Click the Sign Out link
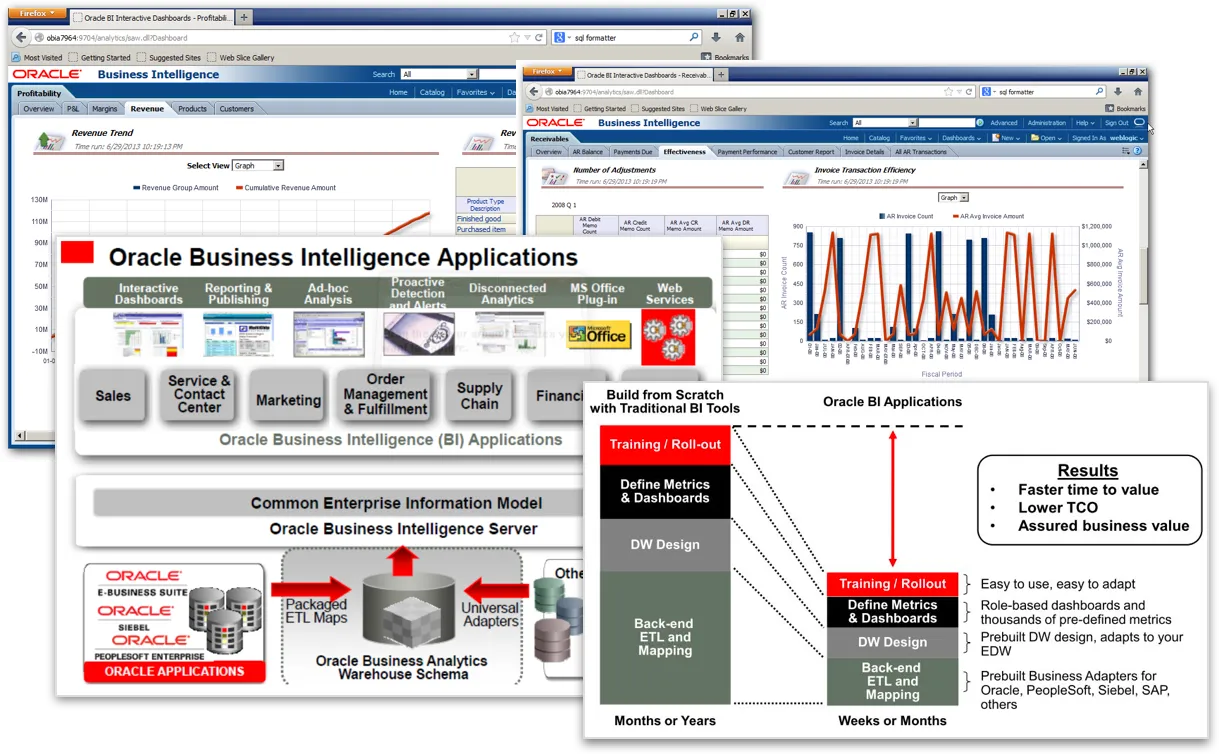Screen dimensions: 1220x754 tap(1116, 123)
